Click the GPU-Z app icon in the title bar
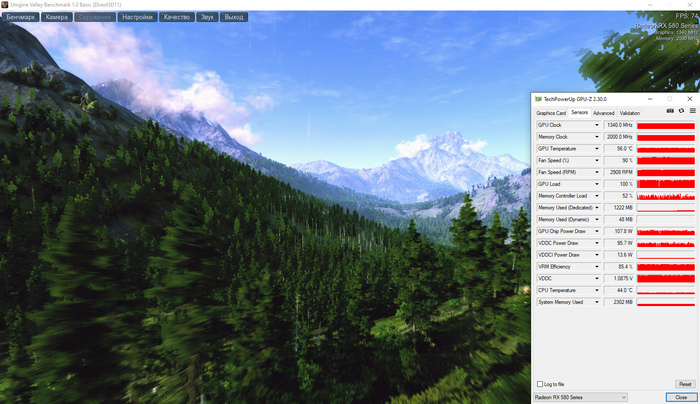 [x=538, y=99]
